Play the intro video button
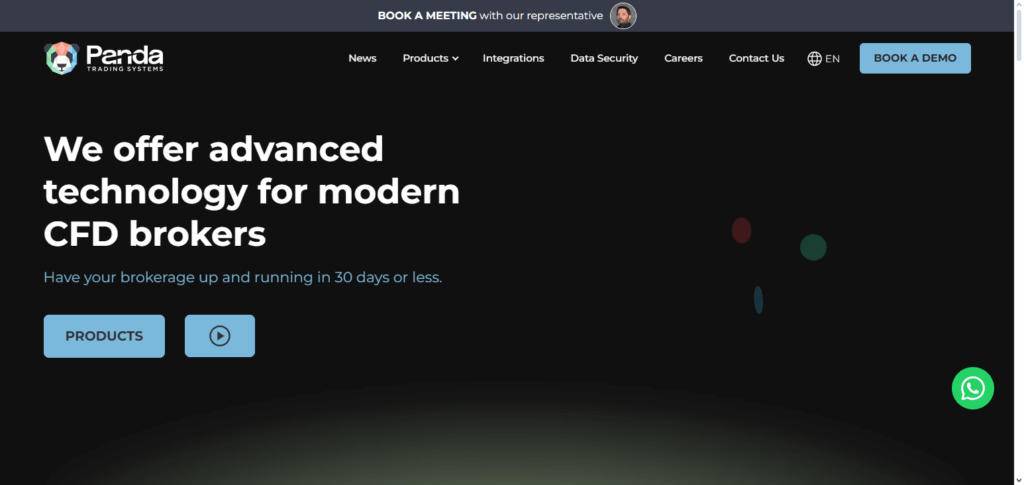 click(220, 336)
